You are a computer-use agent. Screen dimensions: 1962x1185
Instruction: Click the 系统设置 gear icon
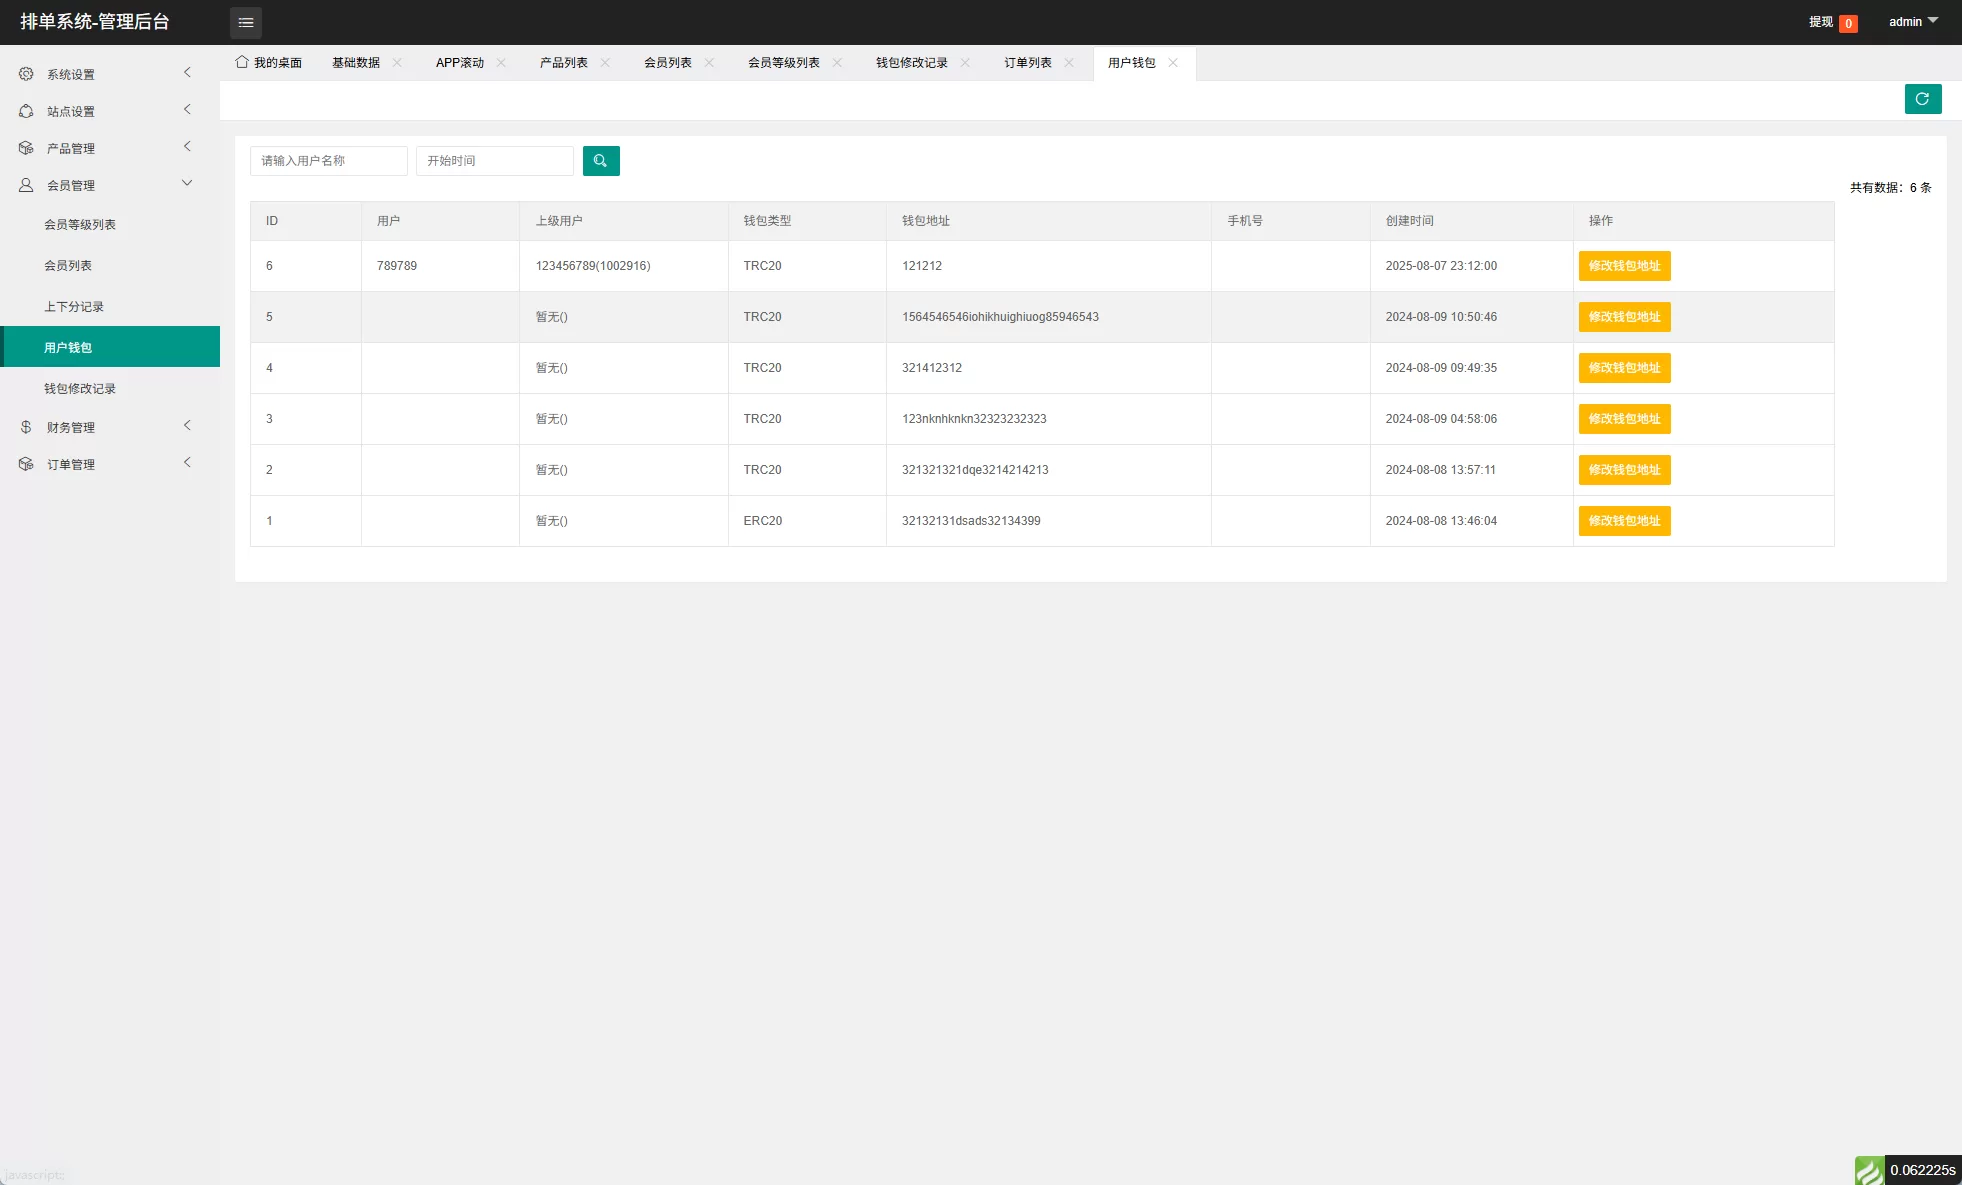26,74
